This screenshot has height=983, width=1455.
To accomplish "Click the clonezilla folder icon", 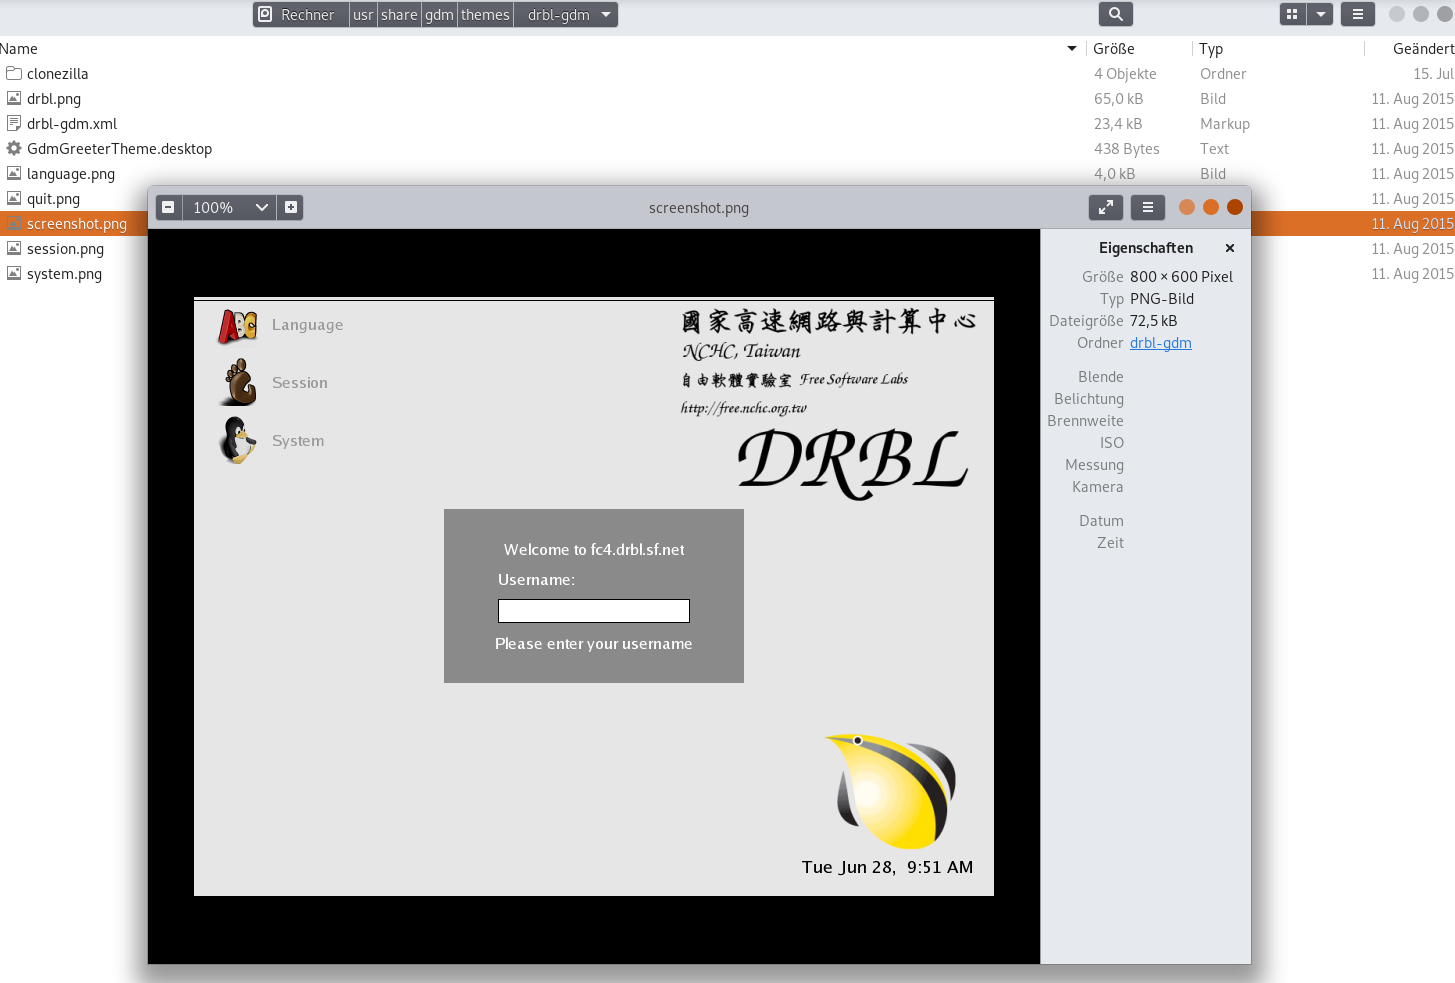I will tap(14, 73).
